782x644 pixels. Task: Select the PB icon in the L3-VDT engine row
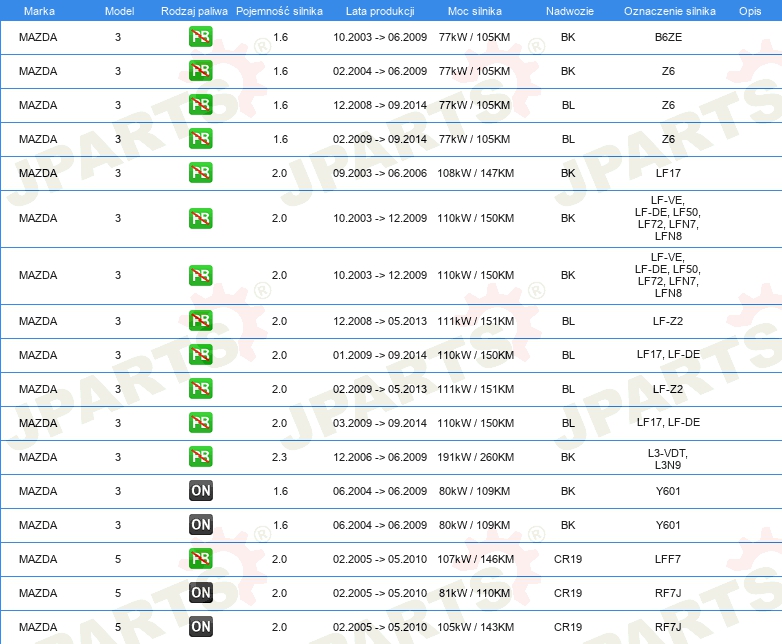pyautogui.click(x=200, y=457)
